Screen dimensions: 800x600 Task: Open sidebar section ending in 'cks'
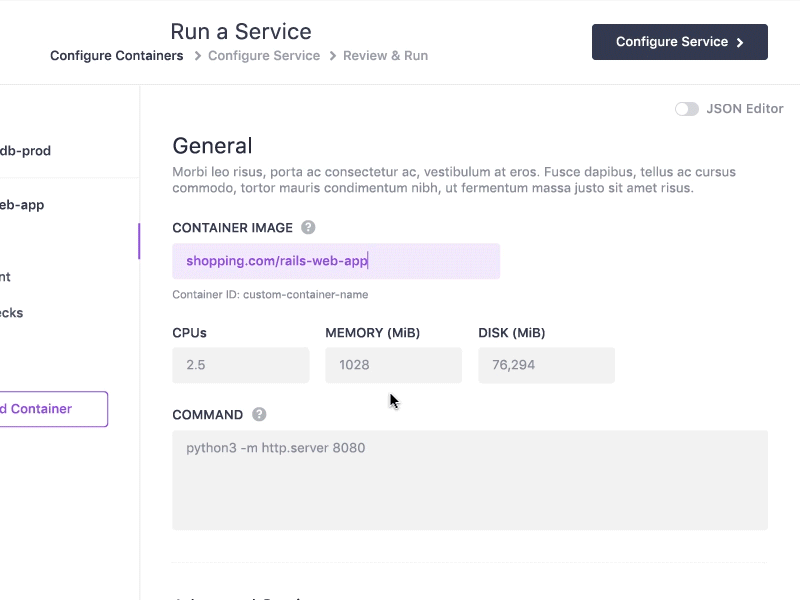12,313
